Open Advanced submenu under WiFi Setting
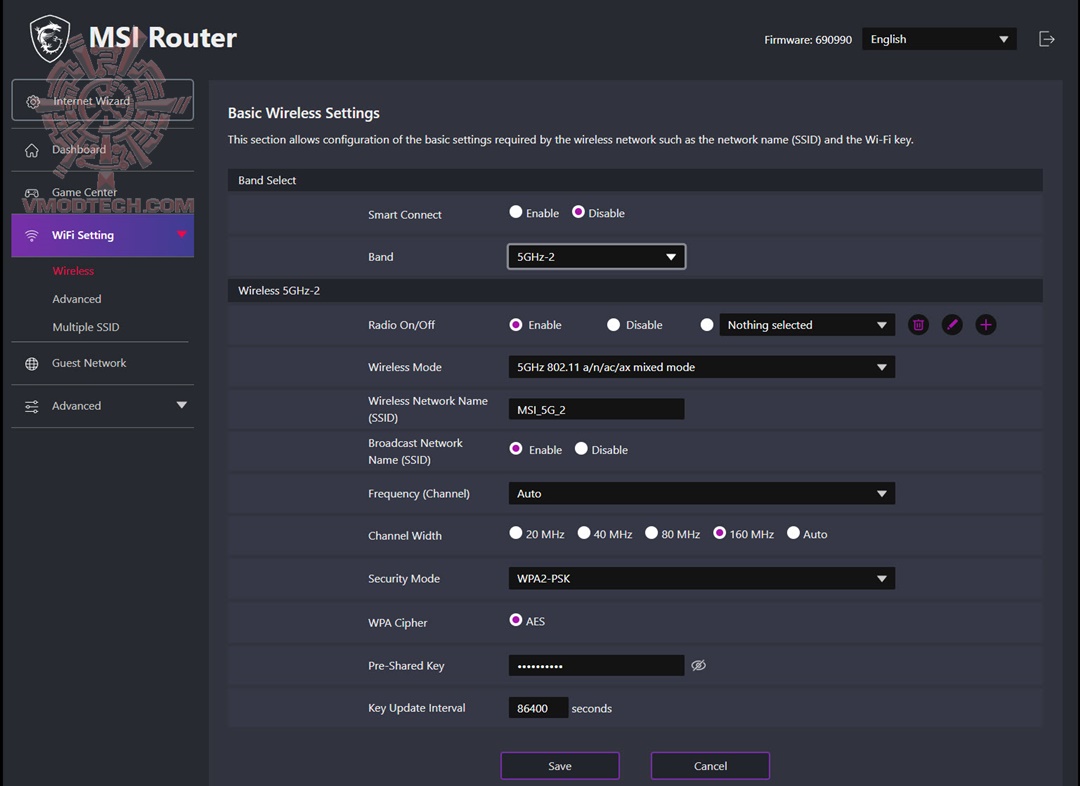This screenshot has width=1080, height=786. pos(76,299)
